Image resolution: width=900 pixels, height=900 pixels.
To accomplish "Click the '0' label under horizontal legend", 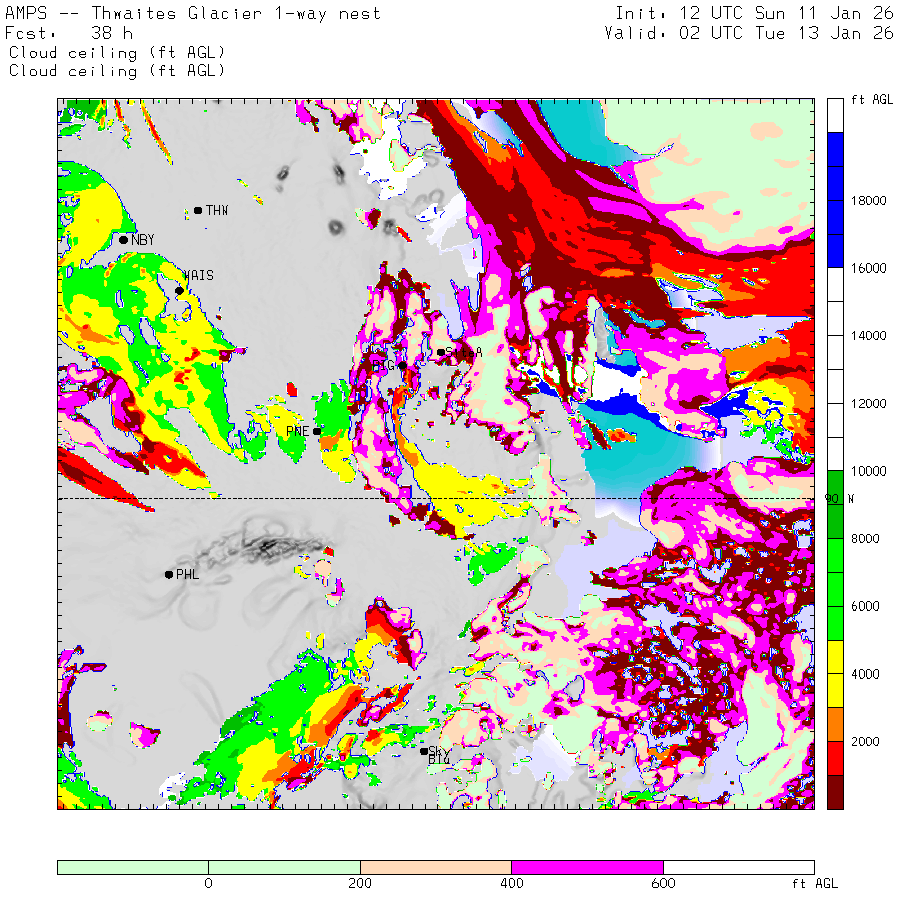I will tap(208, 883).
